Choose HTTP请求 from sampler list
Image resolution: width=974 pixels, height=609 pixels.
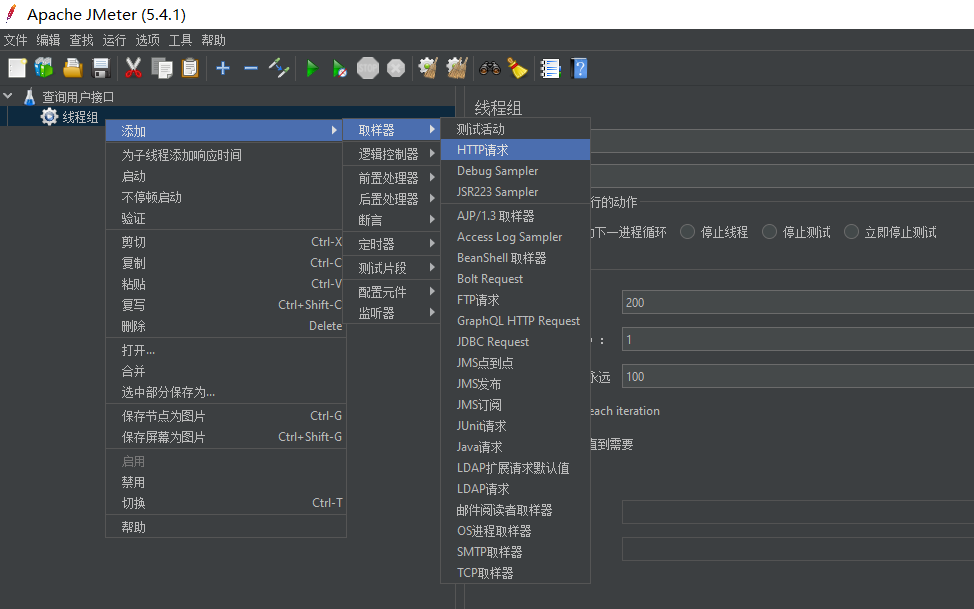(x=515, y=150)
